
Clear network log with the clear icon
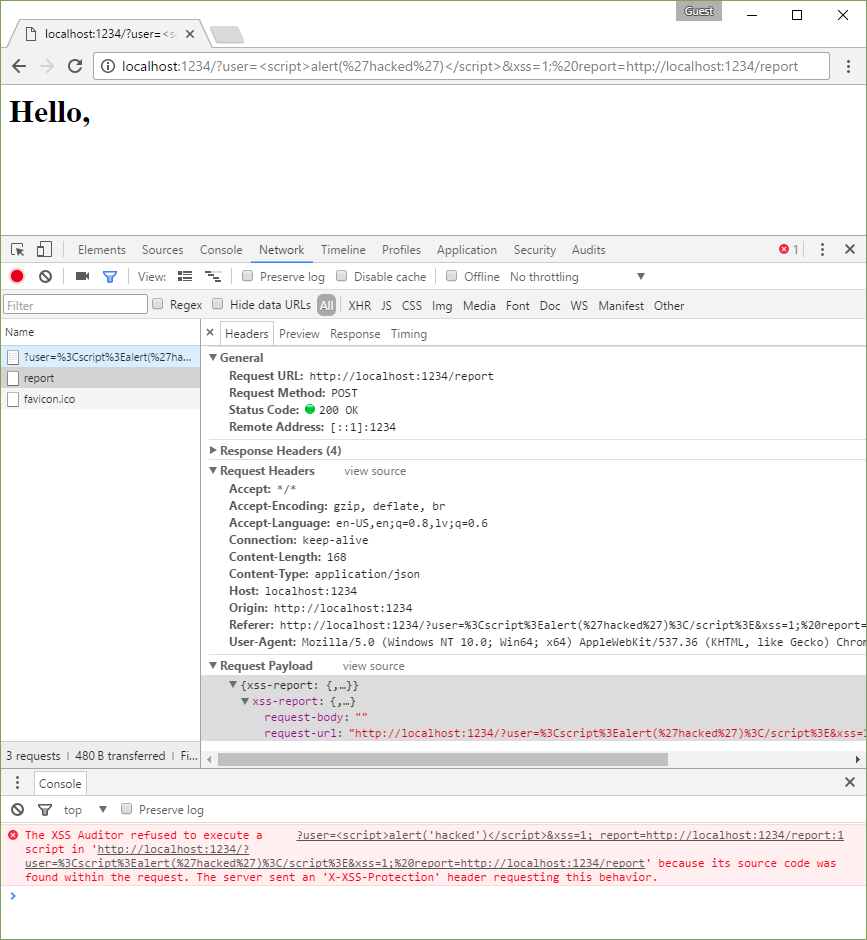coord(46,276)
